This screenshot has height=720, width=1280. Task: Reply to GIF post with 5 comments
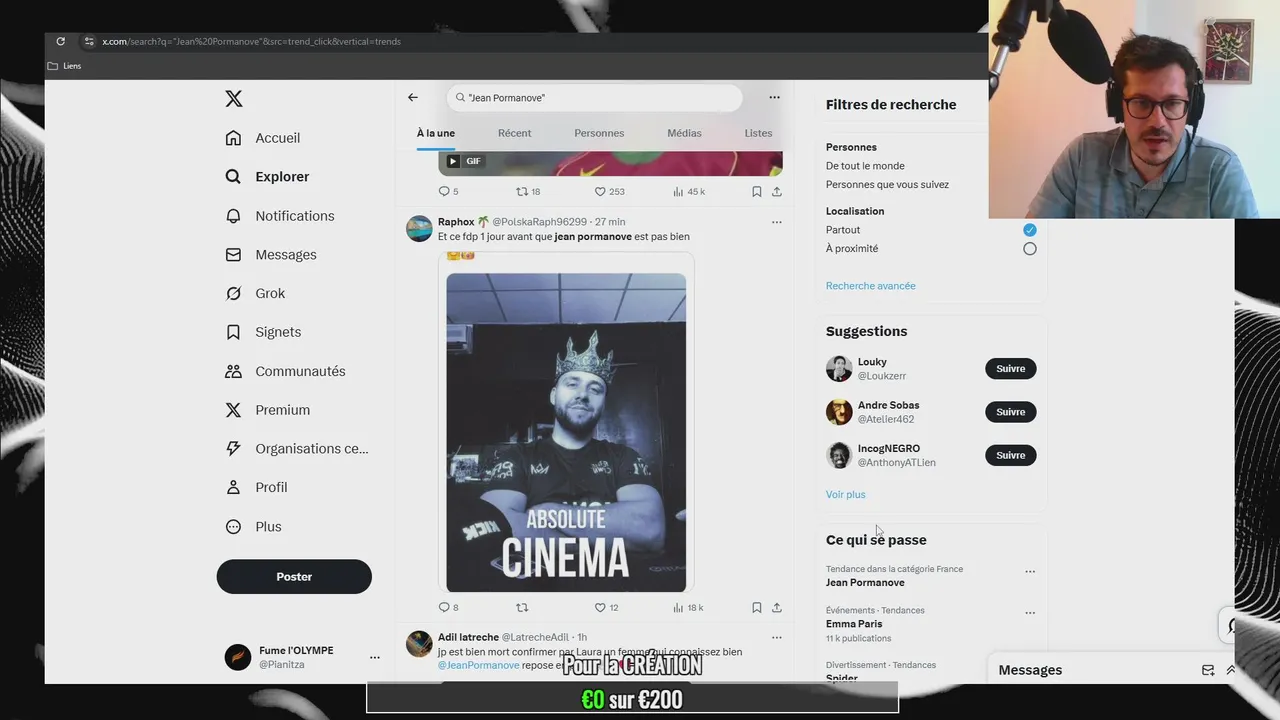tap(448, 191)
